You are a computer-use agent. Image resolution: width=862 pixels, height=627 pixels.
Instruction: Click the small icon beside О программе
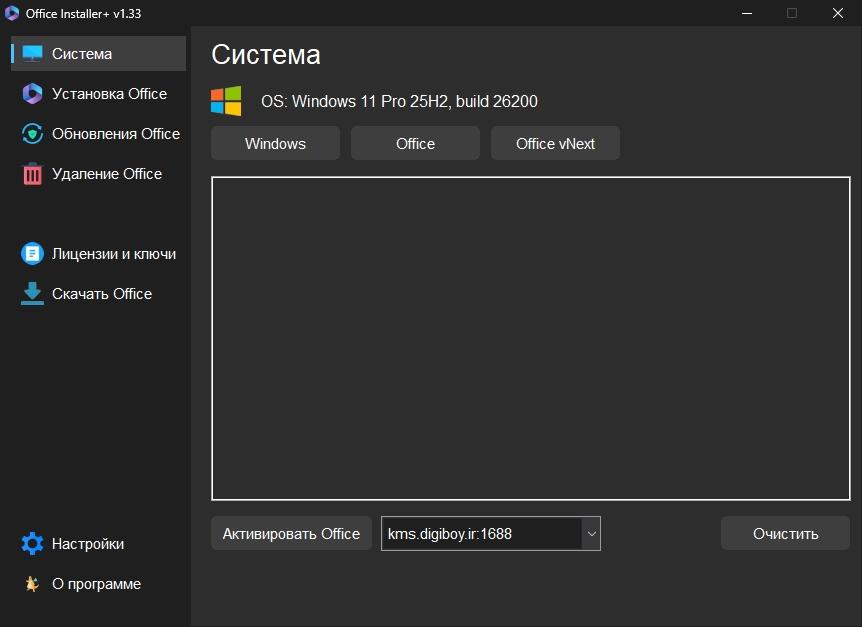click(32, 584)
